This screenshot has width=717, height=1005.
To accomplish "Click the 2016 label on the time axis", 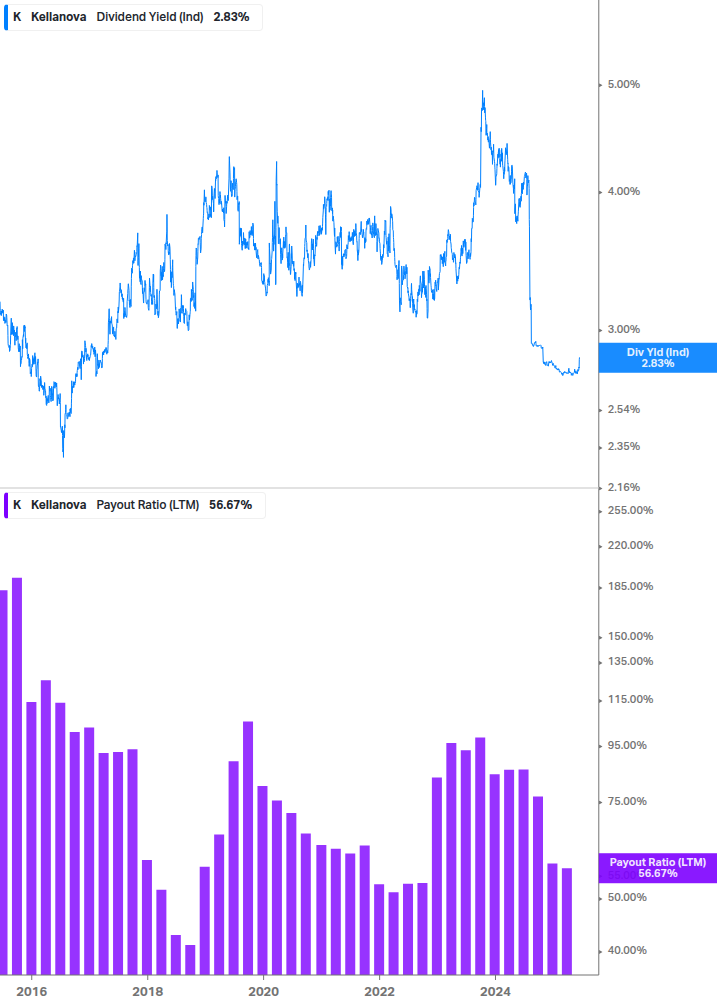I will pyautogui.click(x=31, y=992).
